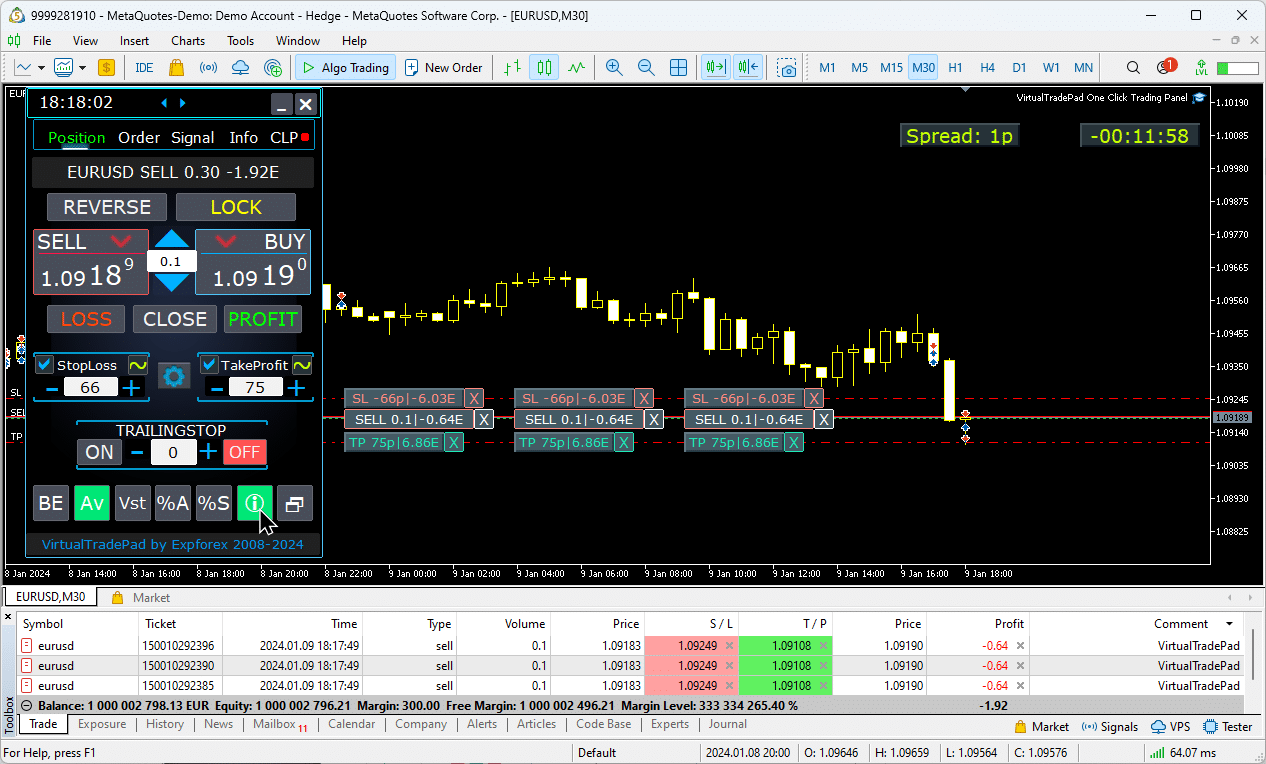Uncheck the StopLoss checkbox
This screenshot has height=764, width=1266.
coord(44,365)
